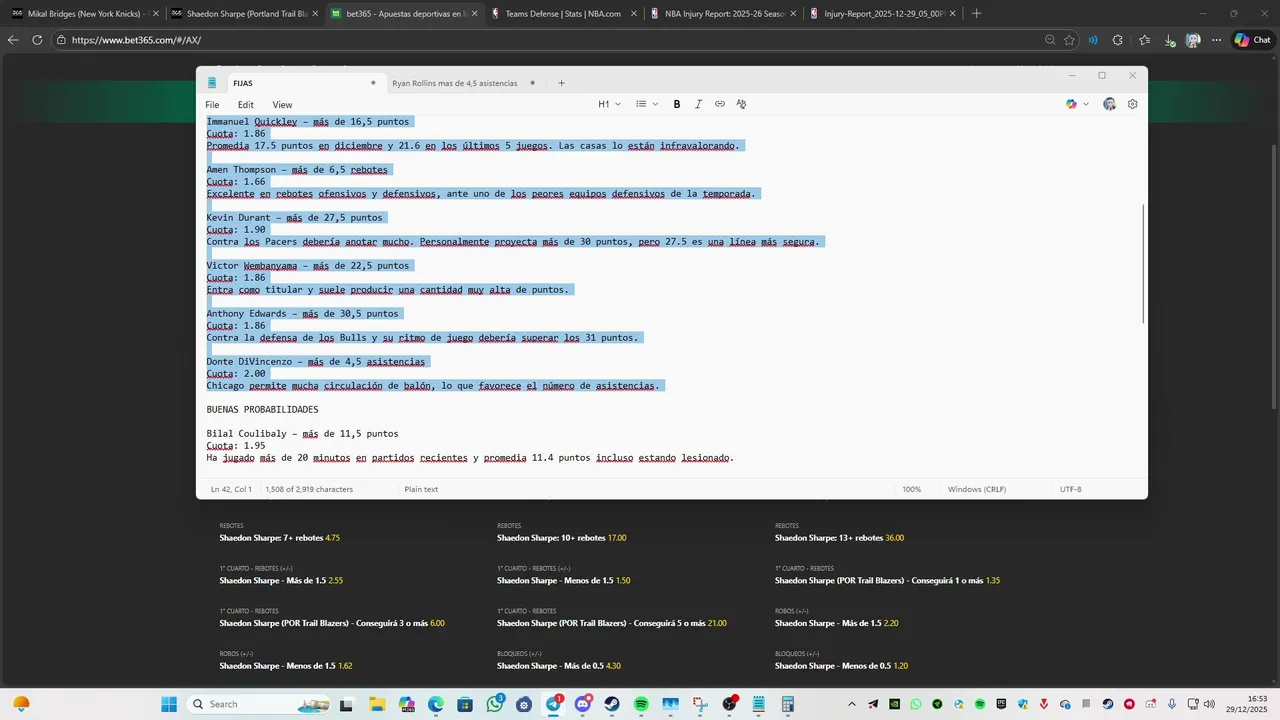Open the Edge extensions menu

pos(1118,40)
